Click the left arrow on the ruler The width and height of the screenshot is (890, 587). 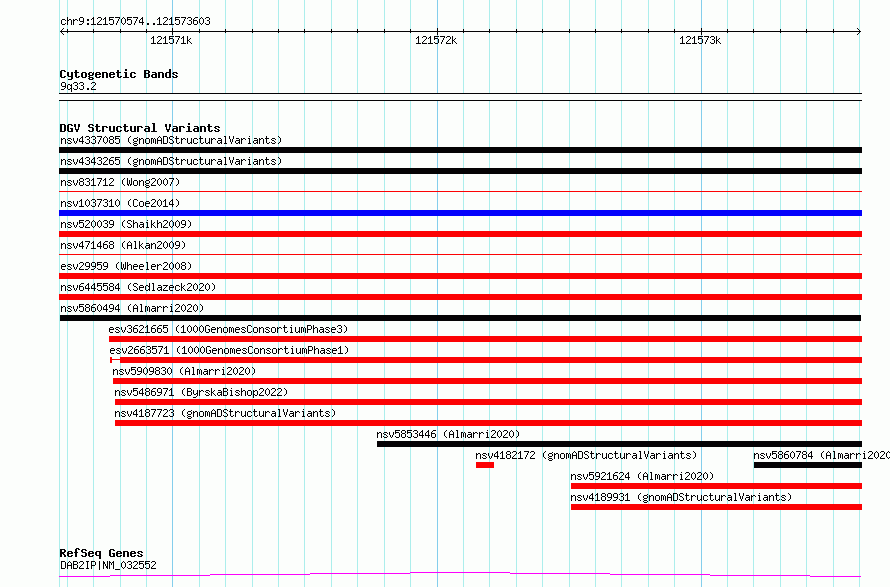(62, 32)
